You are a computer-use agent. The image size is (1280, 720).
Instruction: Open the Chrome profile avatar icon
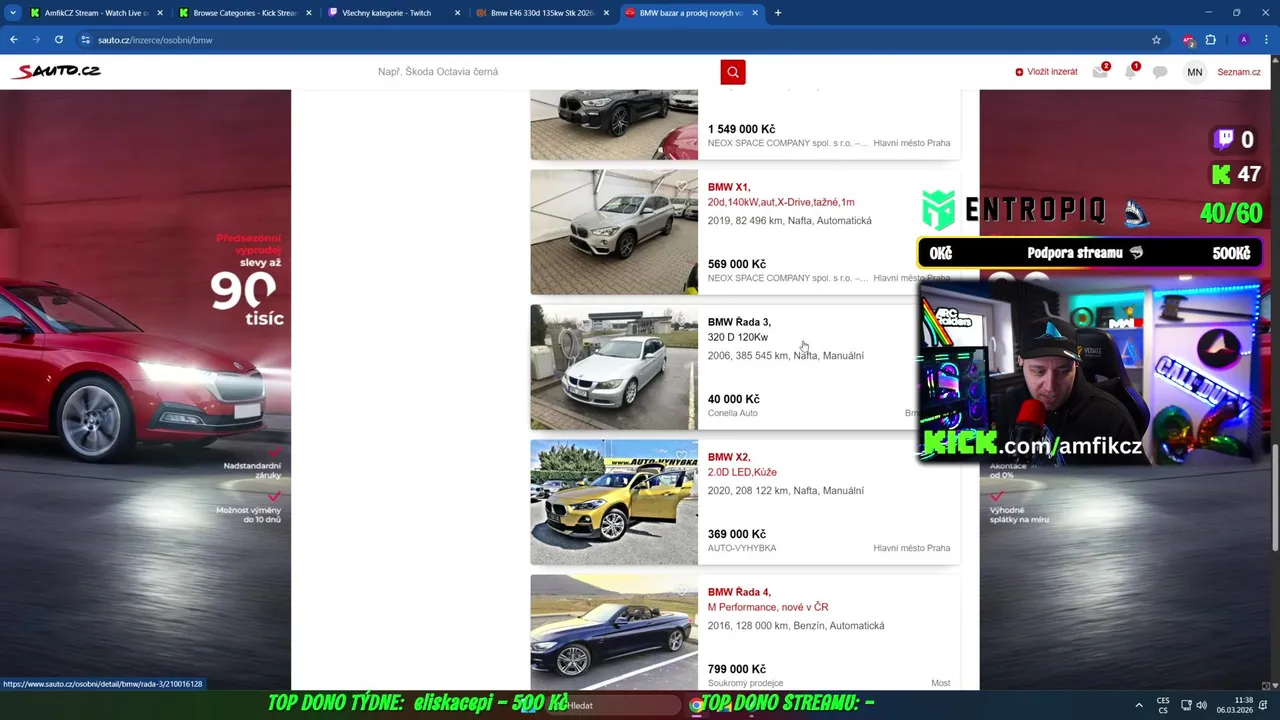click(1243, 40)
